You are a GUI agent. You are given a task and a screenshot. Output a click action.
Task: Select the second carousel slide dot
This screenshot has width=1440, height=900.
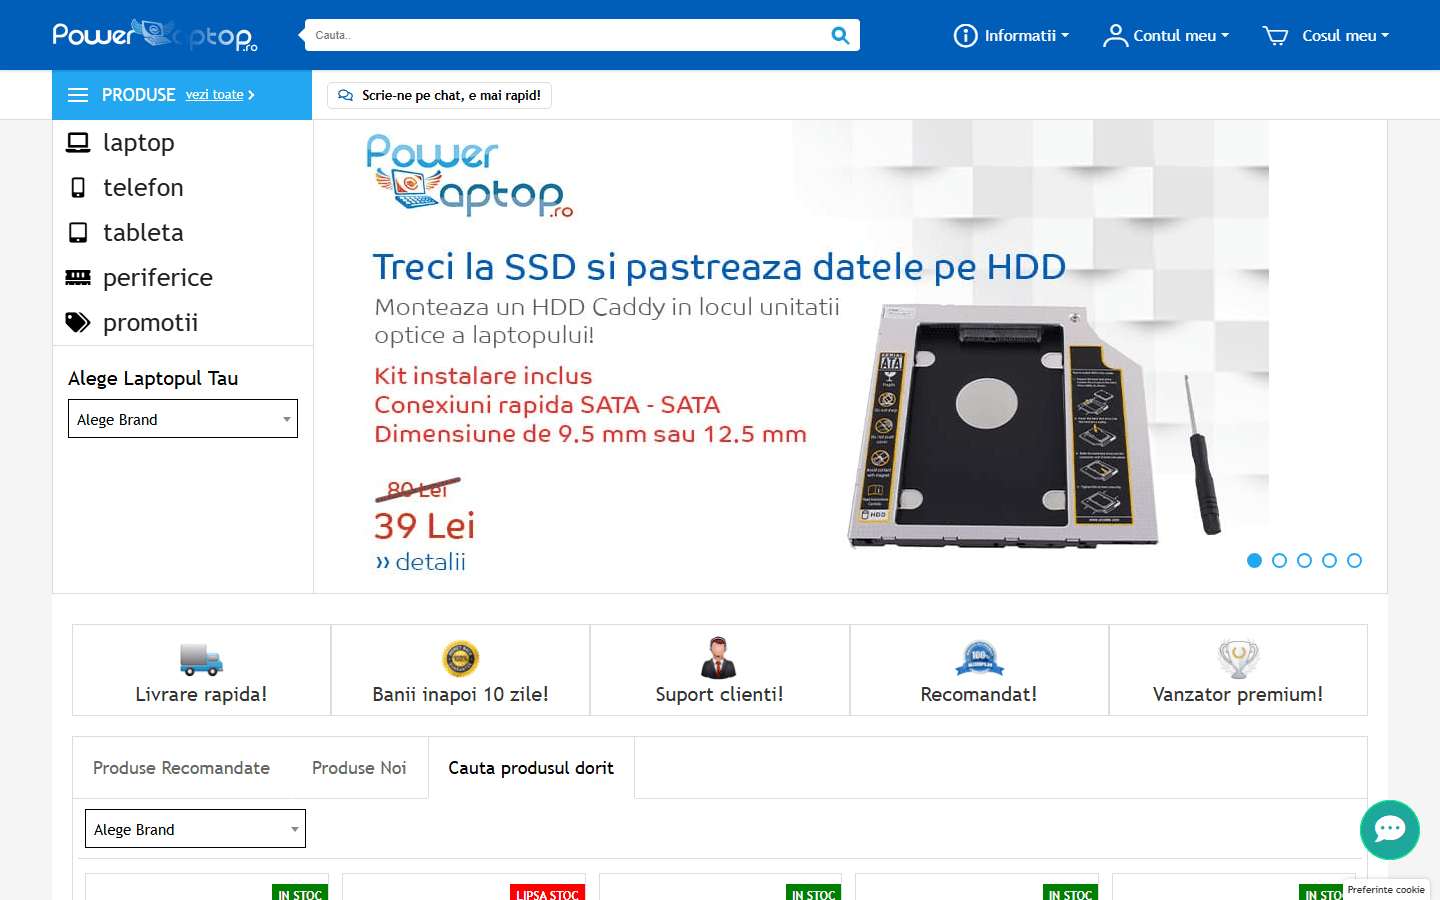pos(1279,561)
